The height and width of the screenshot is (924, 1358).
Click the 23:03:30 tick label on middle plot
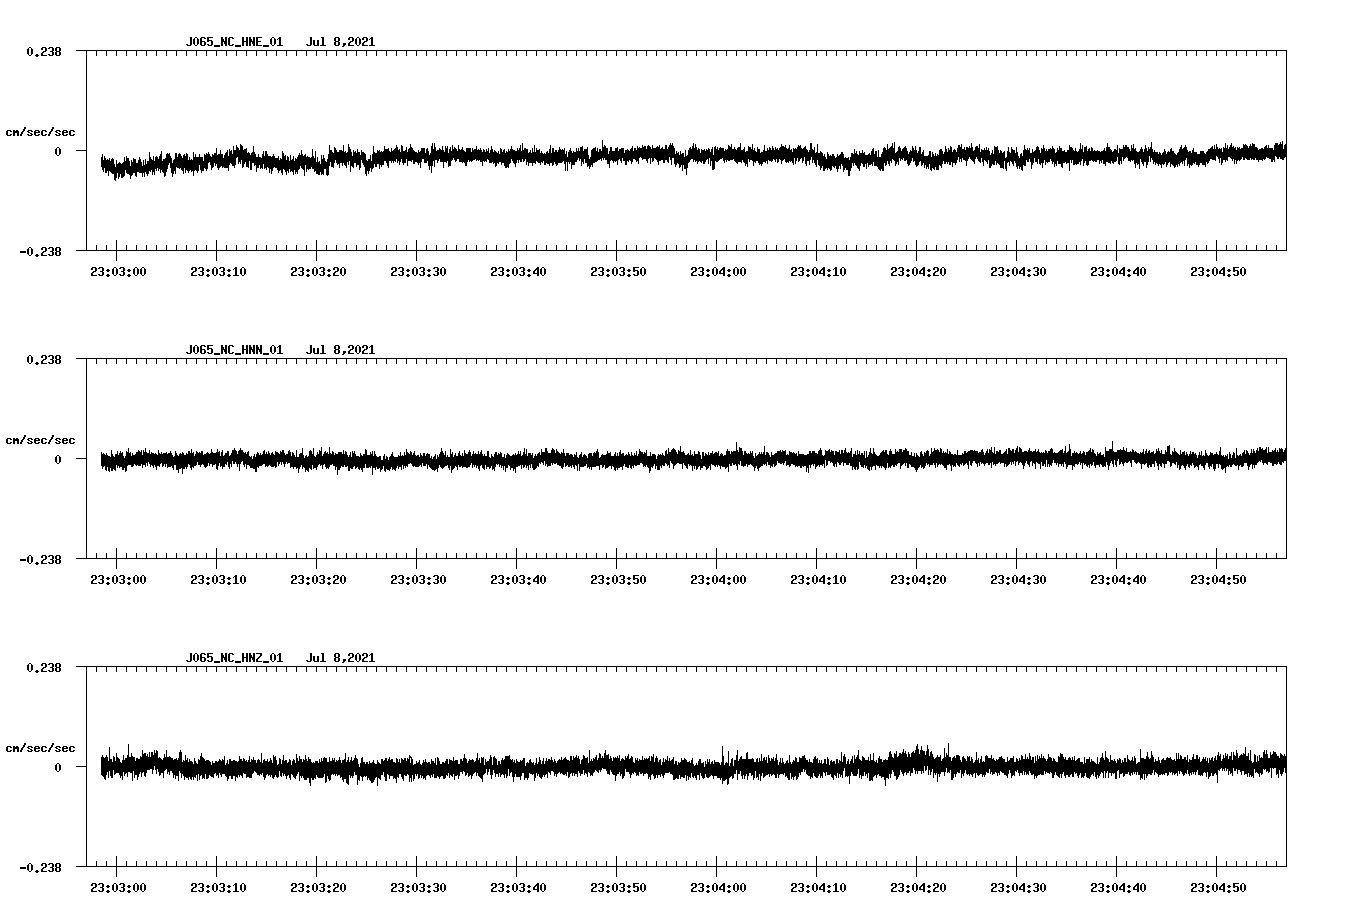point(419,577)
